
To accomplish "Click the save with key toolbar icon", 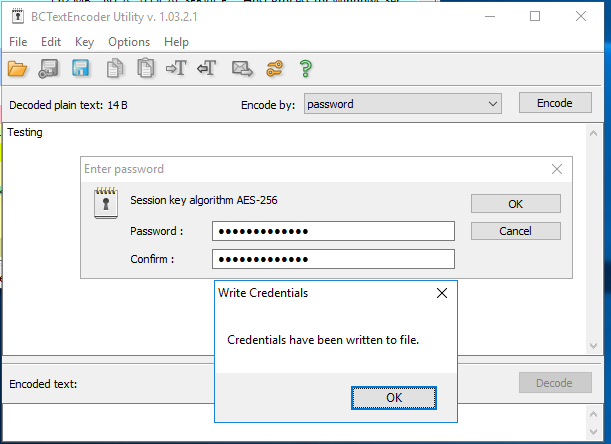I will point(48,69).
